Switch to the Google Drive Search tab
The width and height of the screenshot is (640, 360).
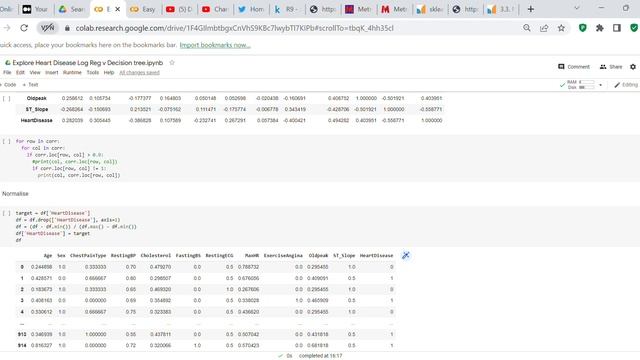coord(71,9)
